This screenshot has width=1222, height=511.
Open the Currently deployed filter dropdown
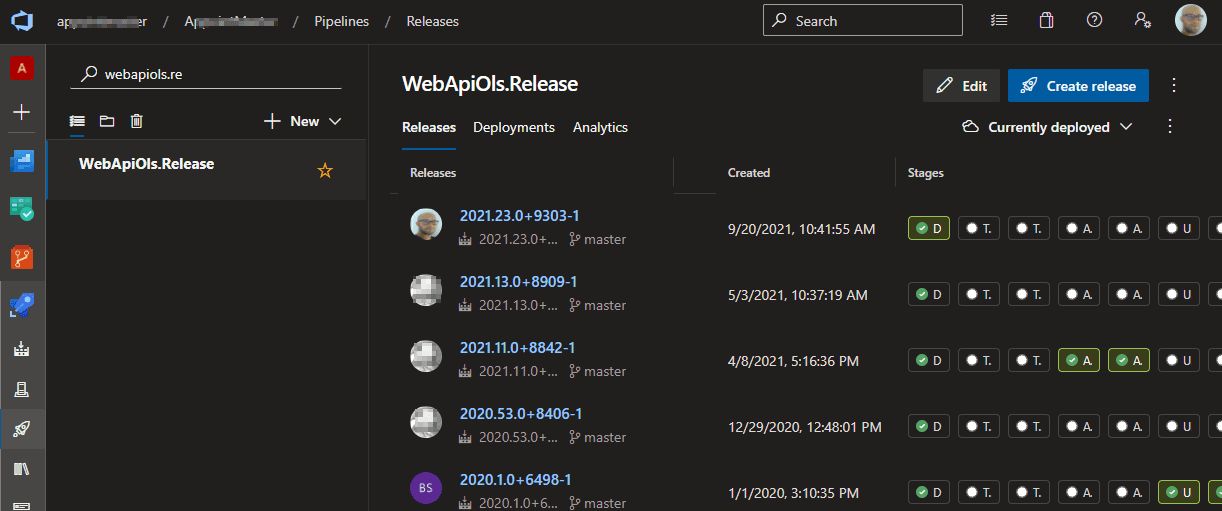1048,127
